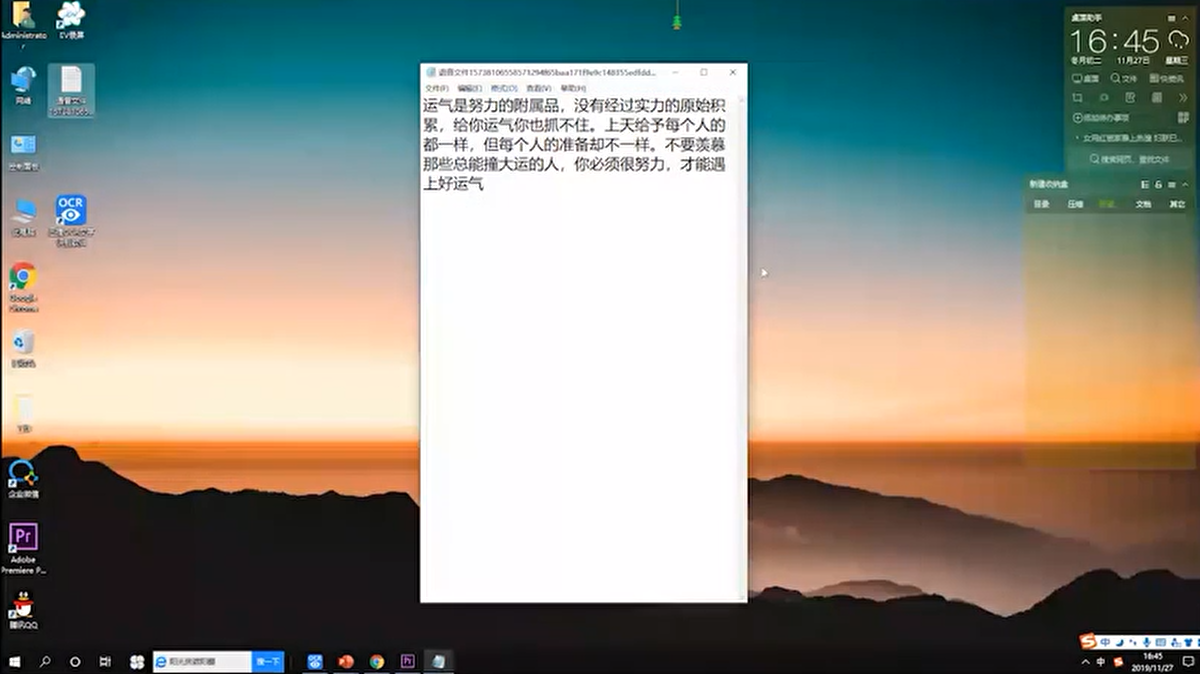Select the 此电脑 desktop icon
The height and width of the screenshot is (674, 1200).
23,217
